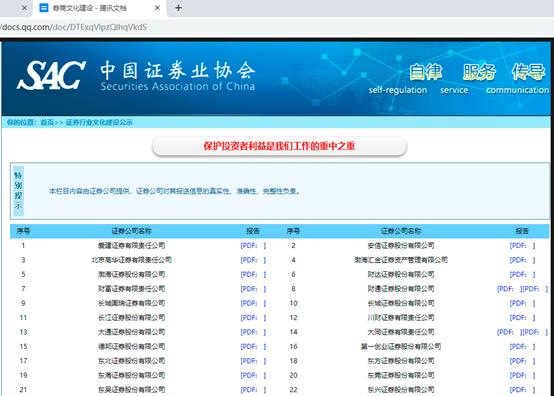Close the leftmost partially hidden browser tab

pyautogui.click(x=24, y=8)
